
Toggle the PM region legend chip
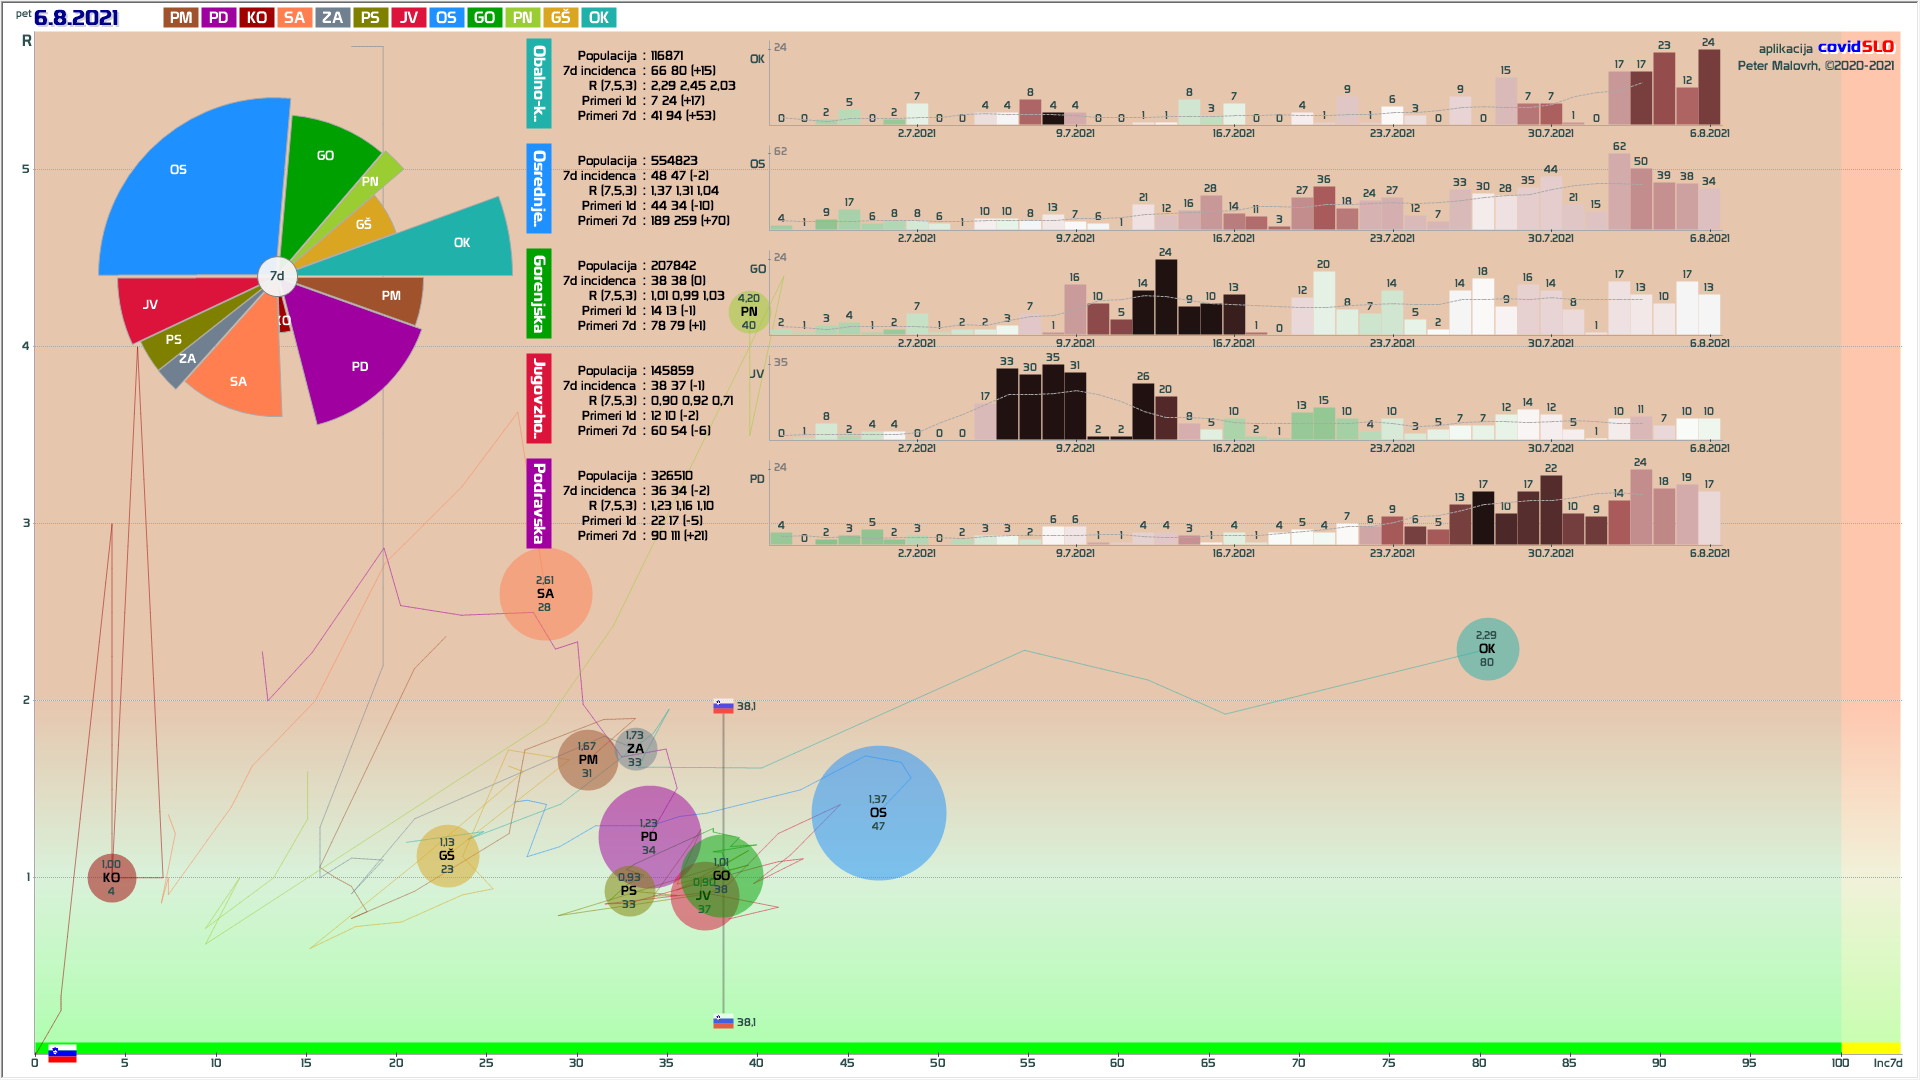click(x=181, y=18)
